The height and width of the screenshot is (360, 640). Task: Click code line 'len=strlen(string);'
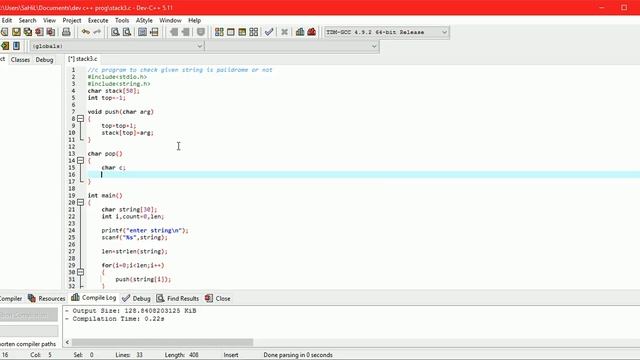135,251
